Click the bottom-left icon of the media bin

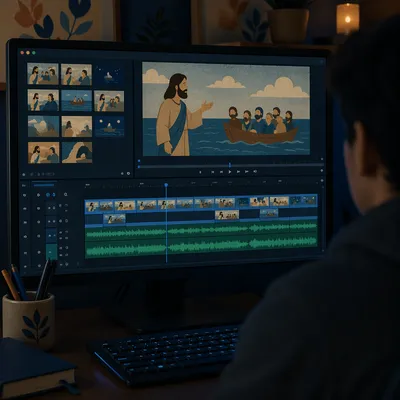pyautogui.click(x=24, y=174)
